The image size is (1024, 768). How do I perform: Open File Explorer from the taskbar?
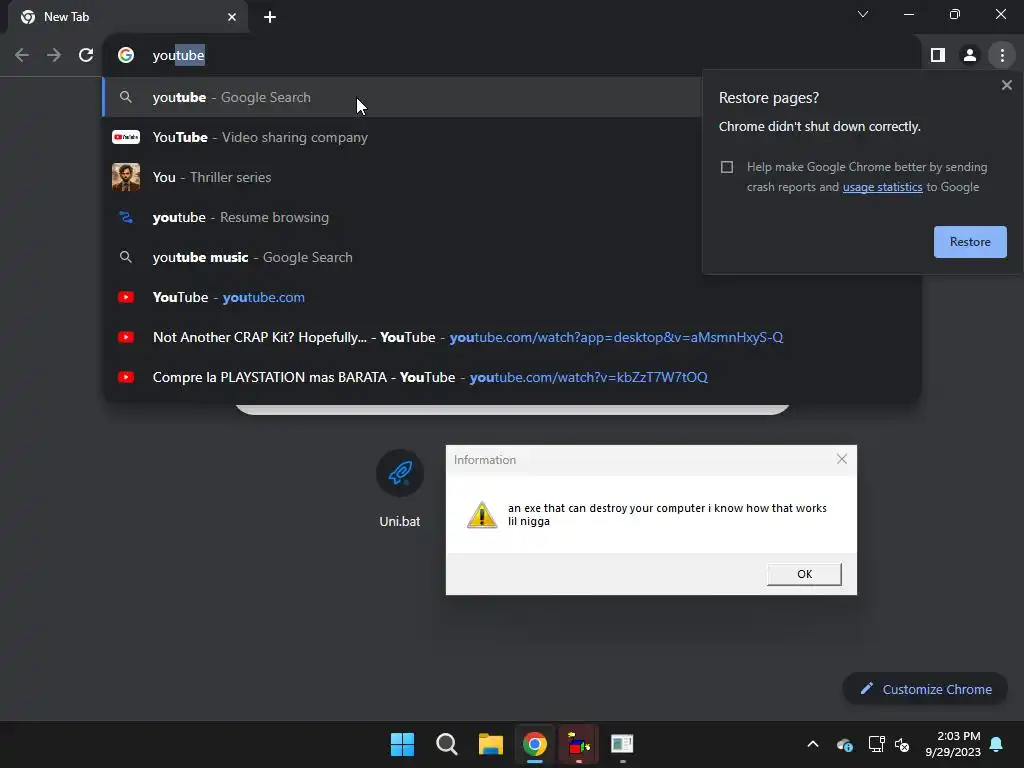coord(490,744)
